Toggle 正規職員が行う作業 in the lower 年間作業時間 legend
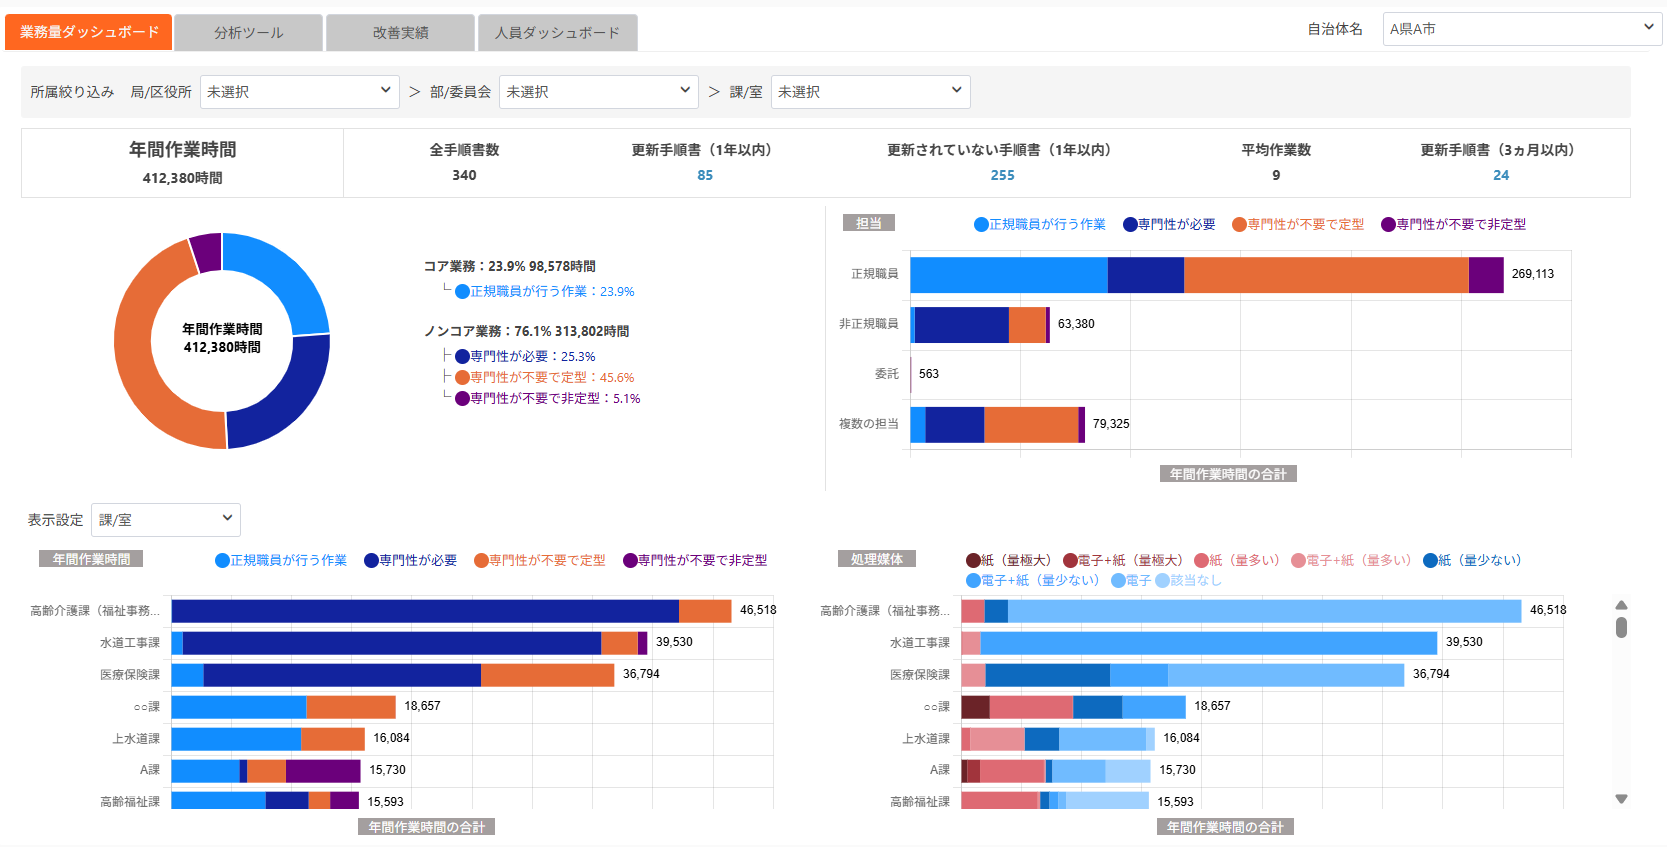 coord(281,560)
